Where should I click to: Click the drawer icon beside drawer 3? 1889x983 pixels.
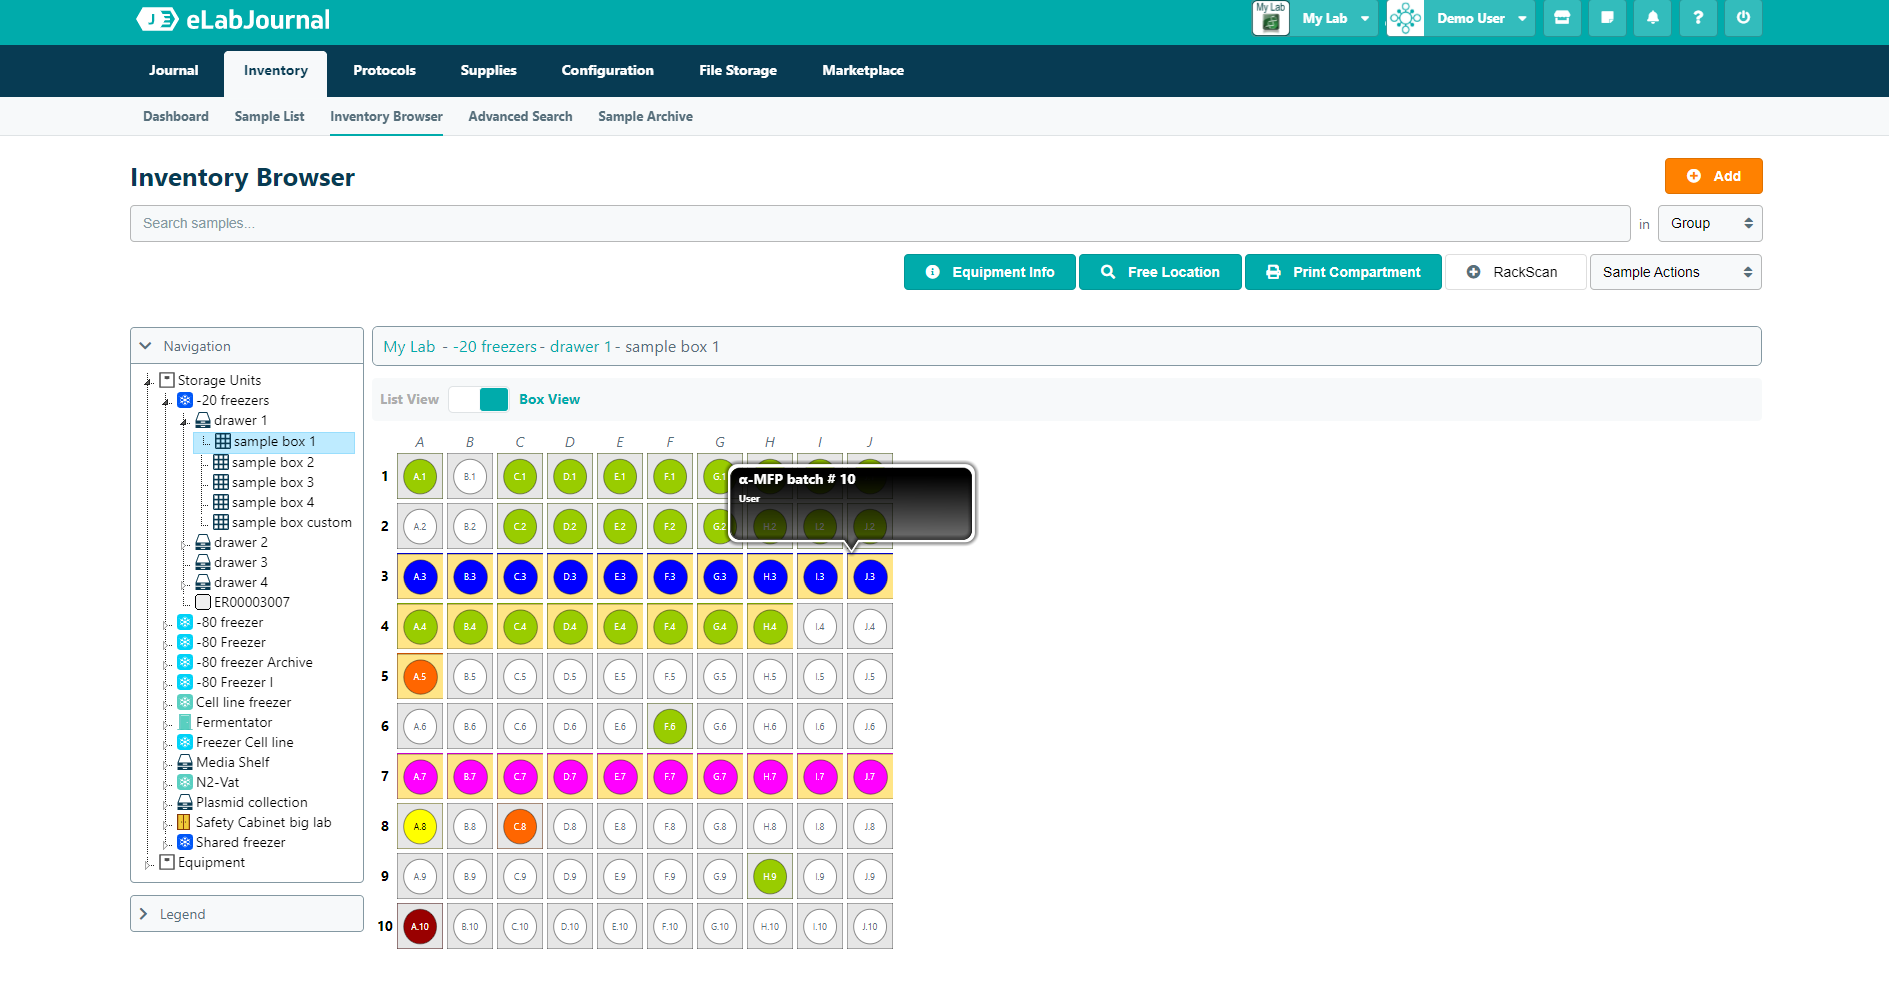point(203,562)
